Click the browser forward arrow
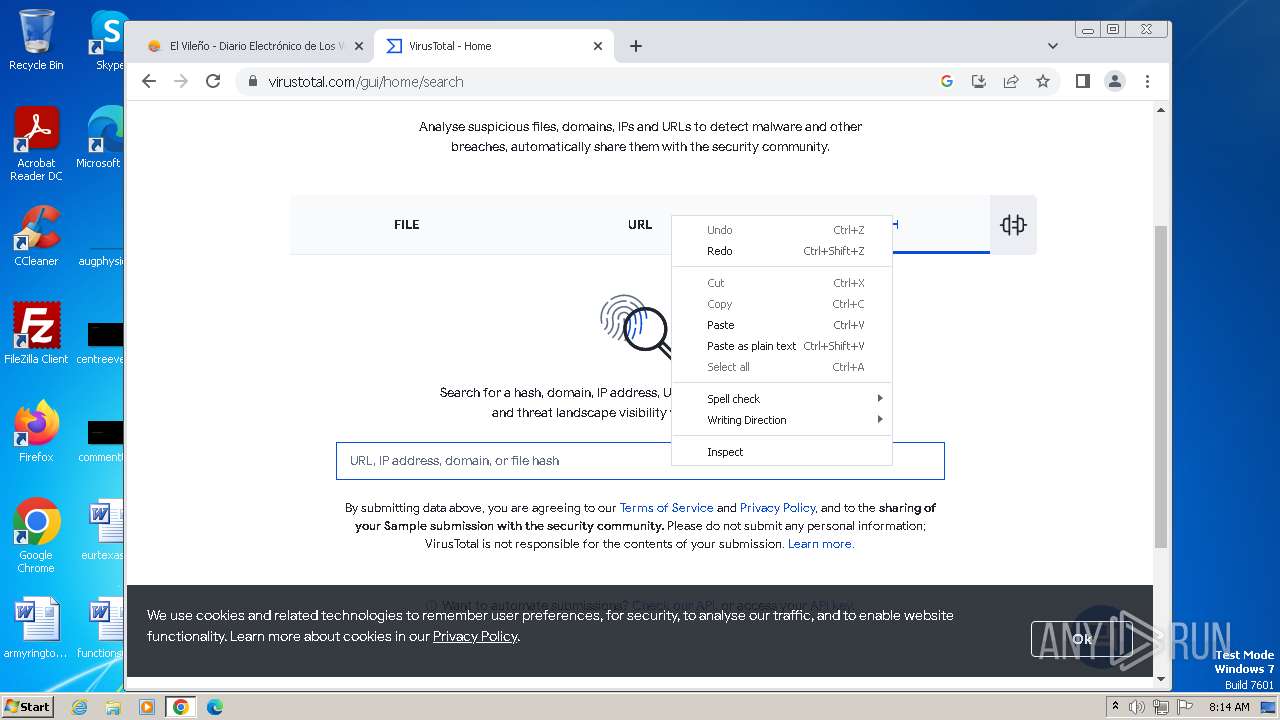This screenshot has height=720, width=1280. point(181,81)
